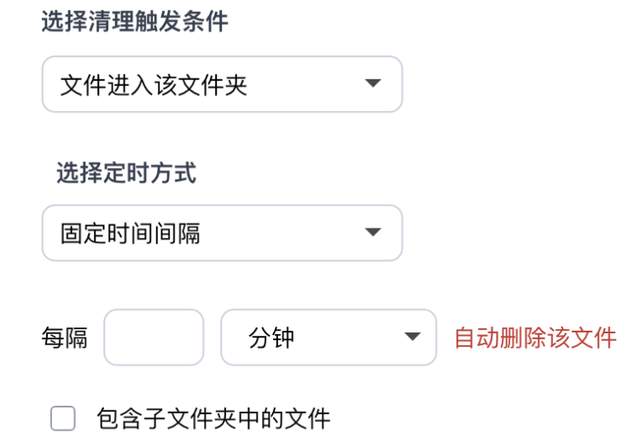Click the arrow beside 分钟
Viewport: 640px width, 445px height.
411,337
